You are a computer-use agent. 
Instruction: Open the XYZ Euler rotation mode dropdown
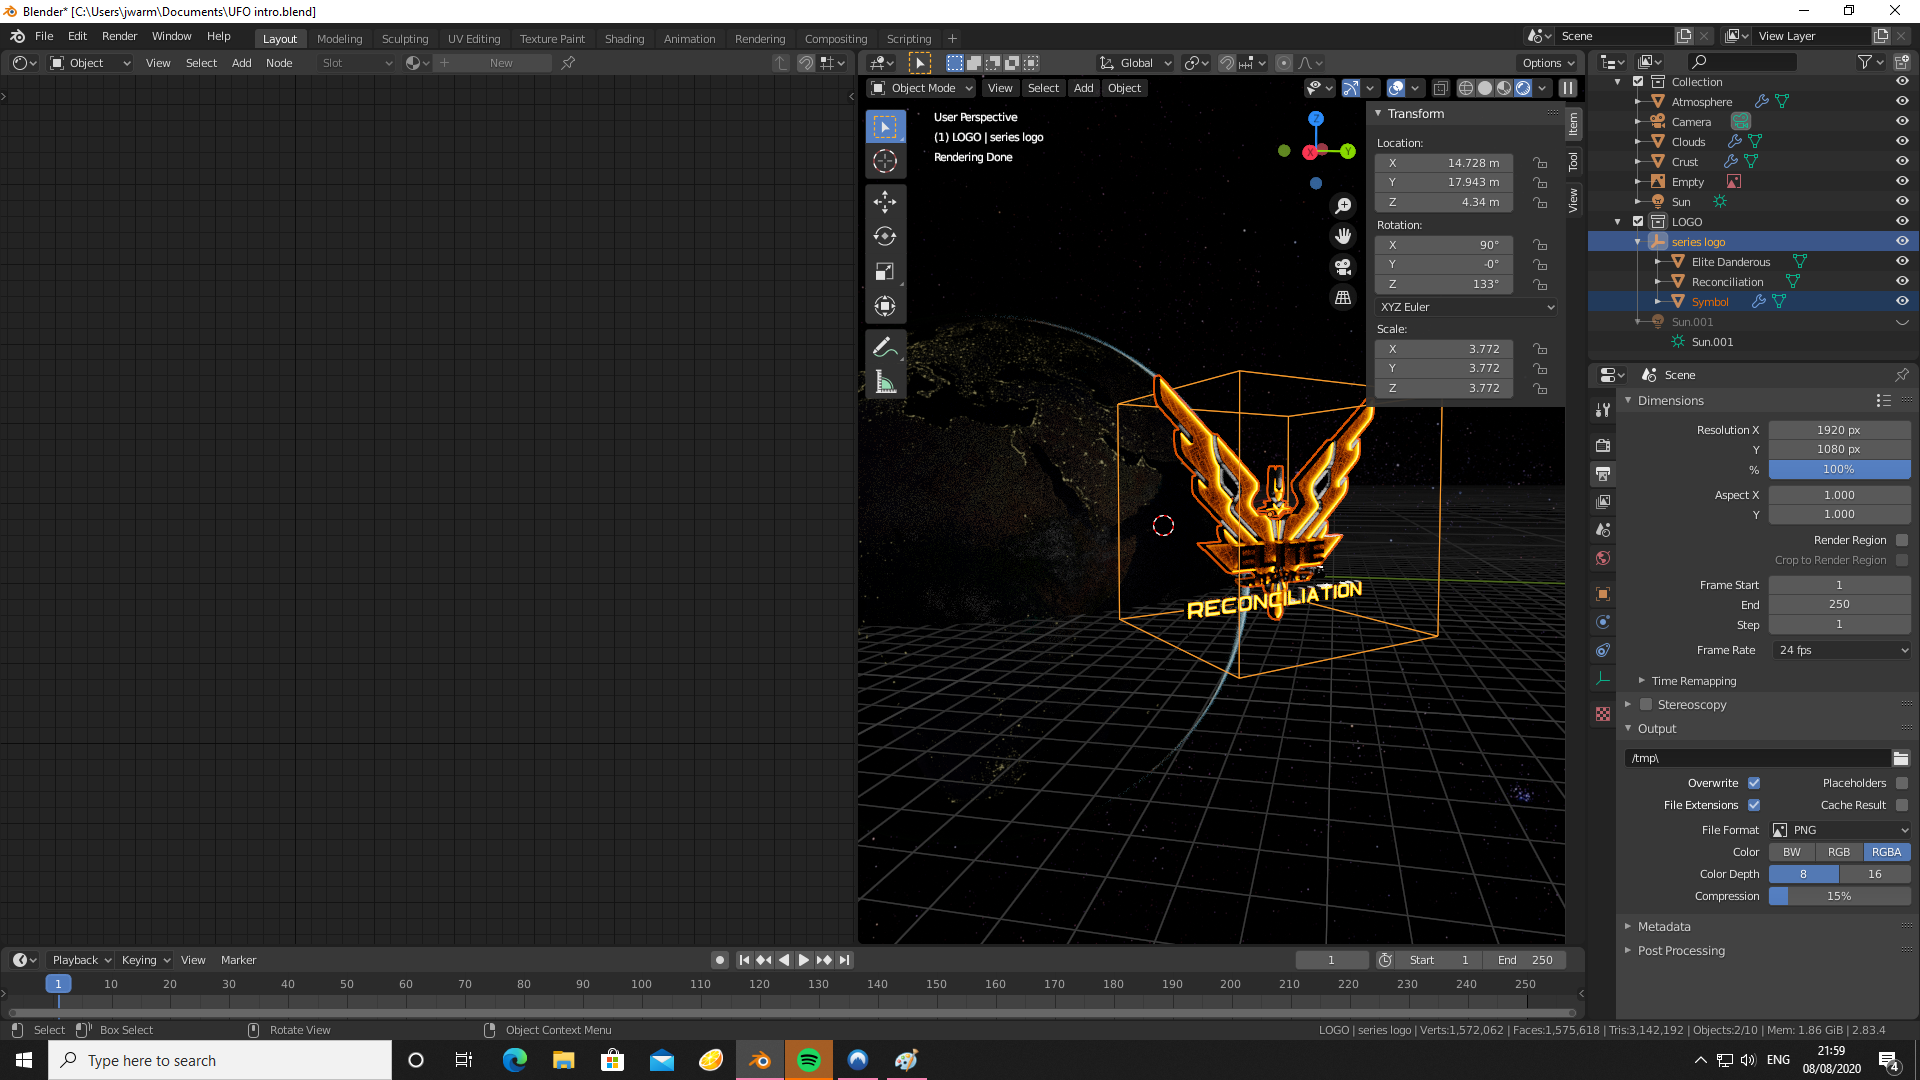[x=1466, y=307]
